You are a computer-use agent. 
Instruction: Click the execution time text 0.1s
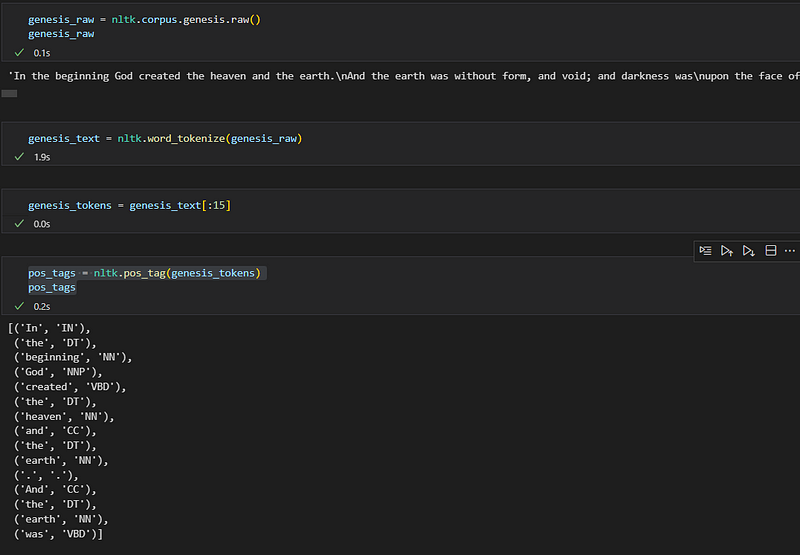(42, 53)
